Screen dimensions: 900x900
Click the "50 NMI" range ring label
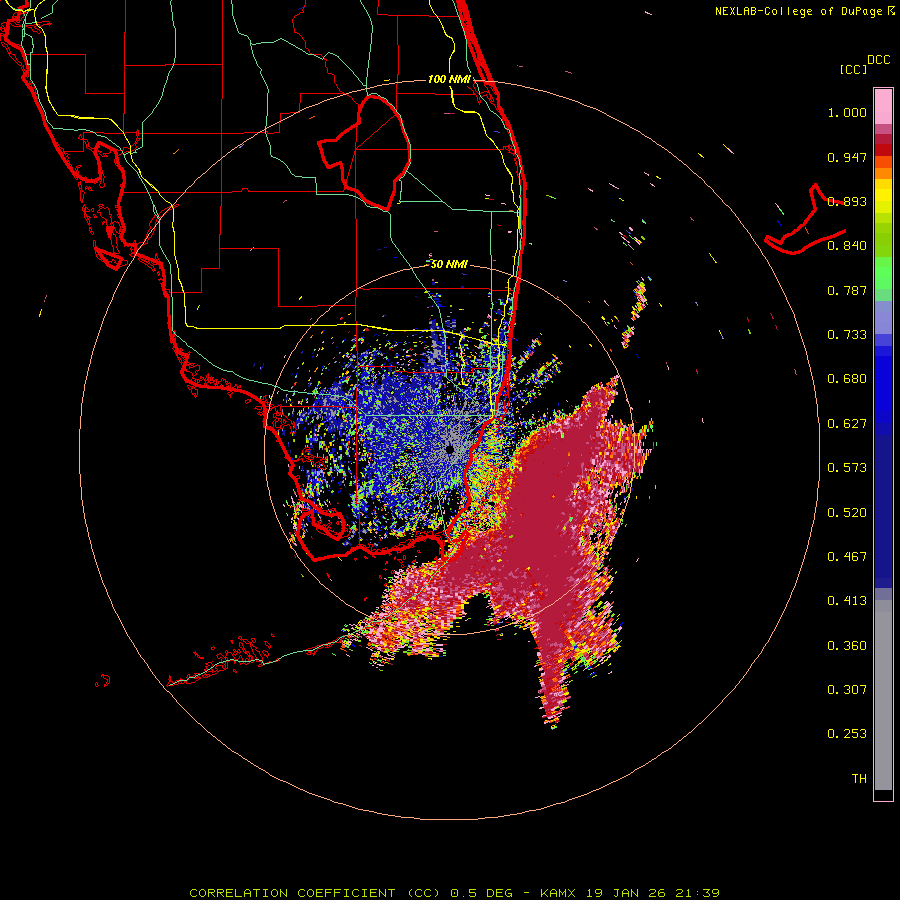pos(449,264)
